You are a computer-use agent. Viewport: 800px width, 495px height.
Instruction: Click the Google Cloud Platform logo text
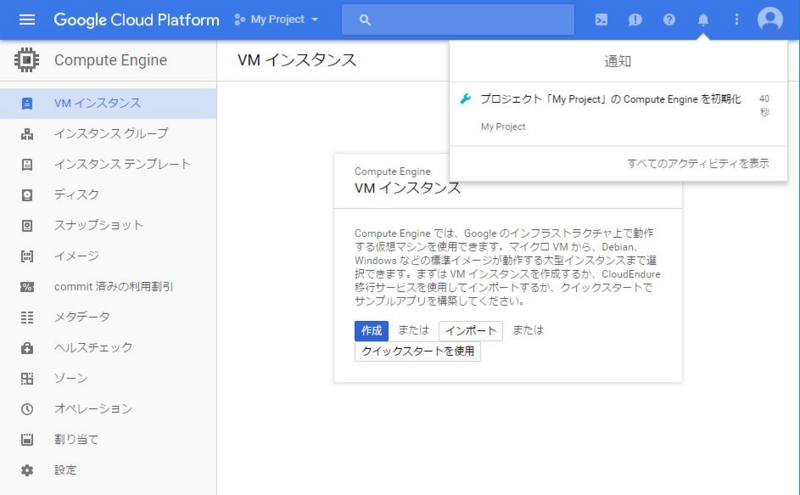136,19
